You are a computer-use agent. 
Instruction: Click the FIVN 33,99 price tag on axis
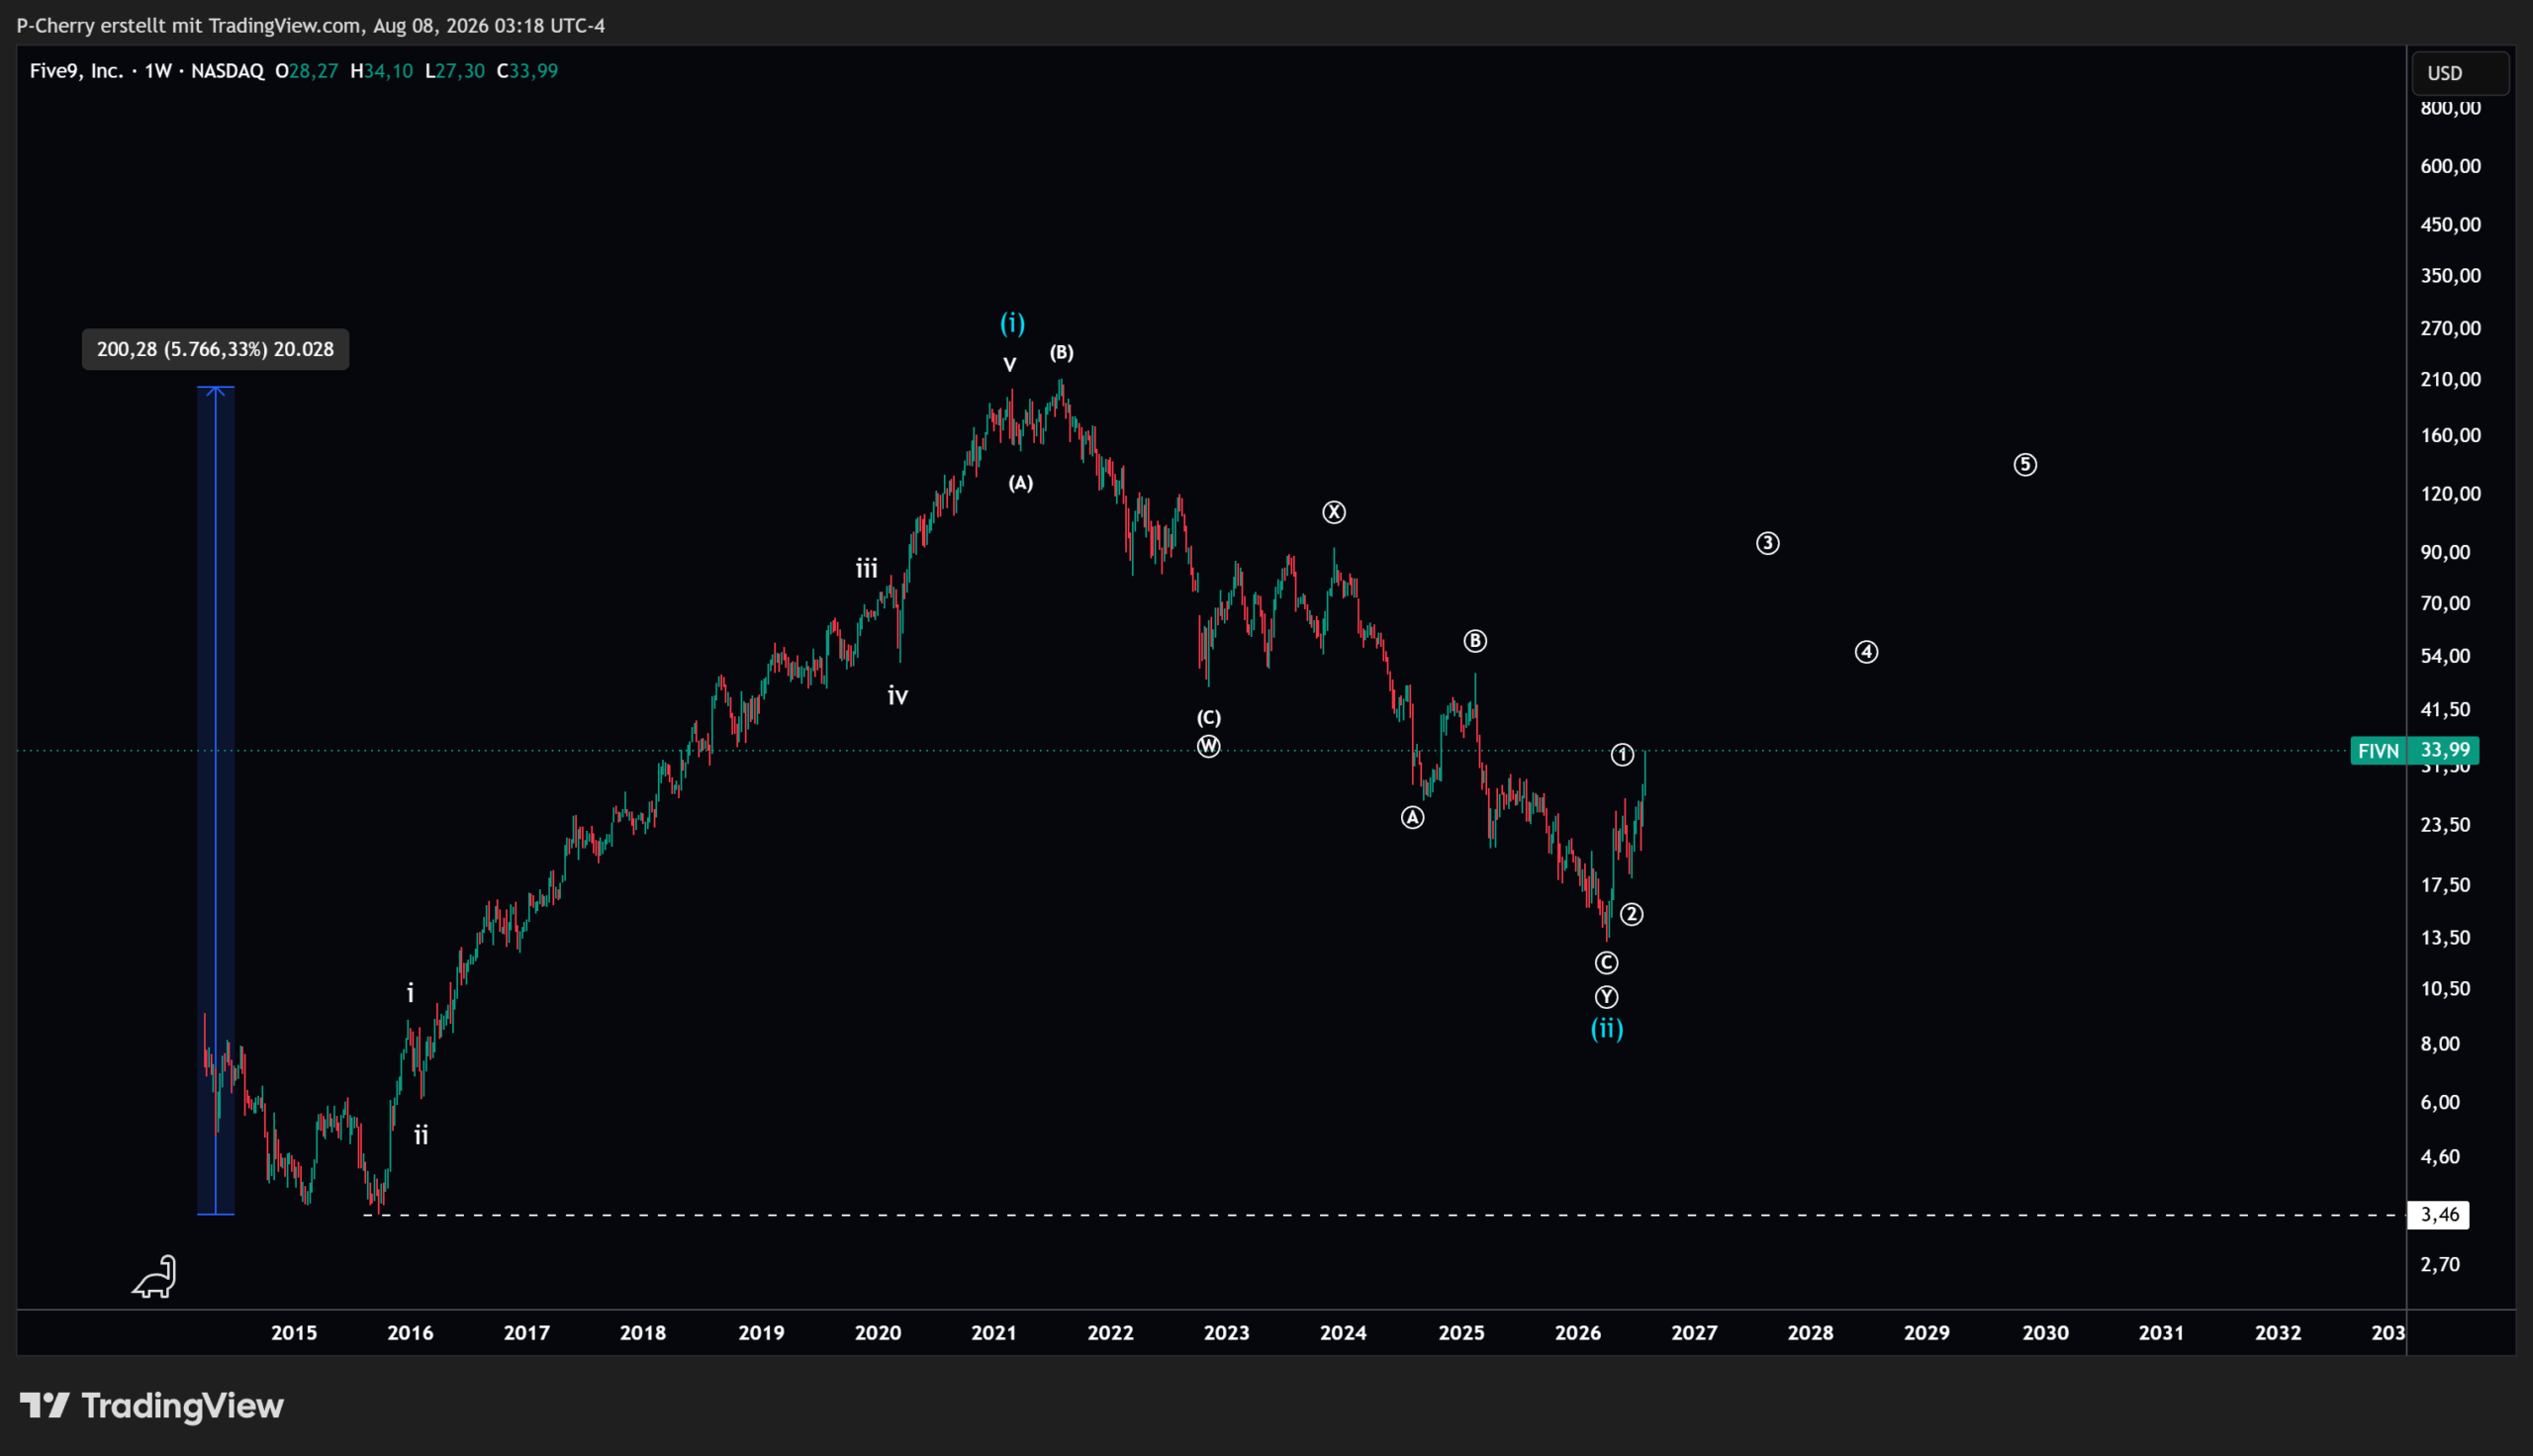pyautogui.click(x=2414, y=750)
